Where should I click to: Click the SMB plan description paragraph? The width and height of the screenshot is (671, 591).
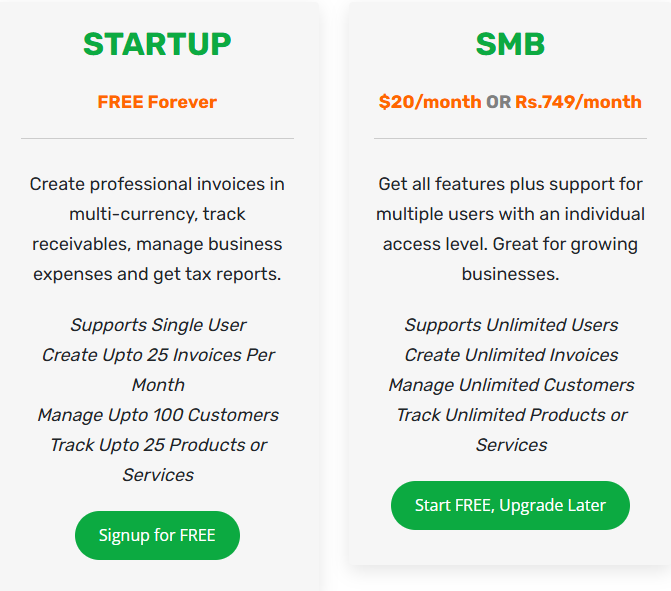[x=510, y=229]
